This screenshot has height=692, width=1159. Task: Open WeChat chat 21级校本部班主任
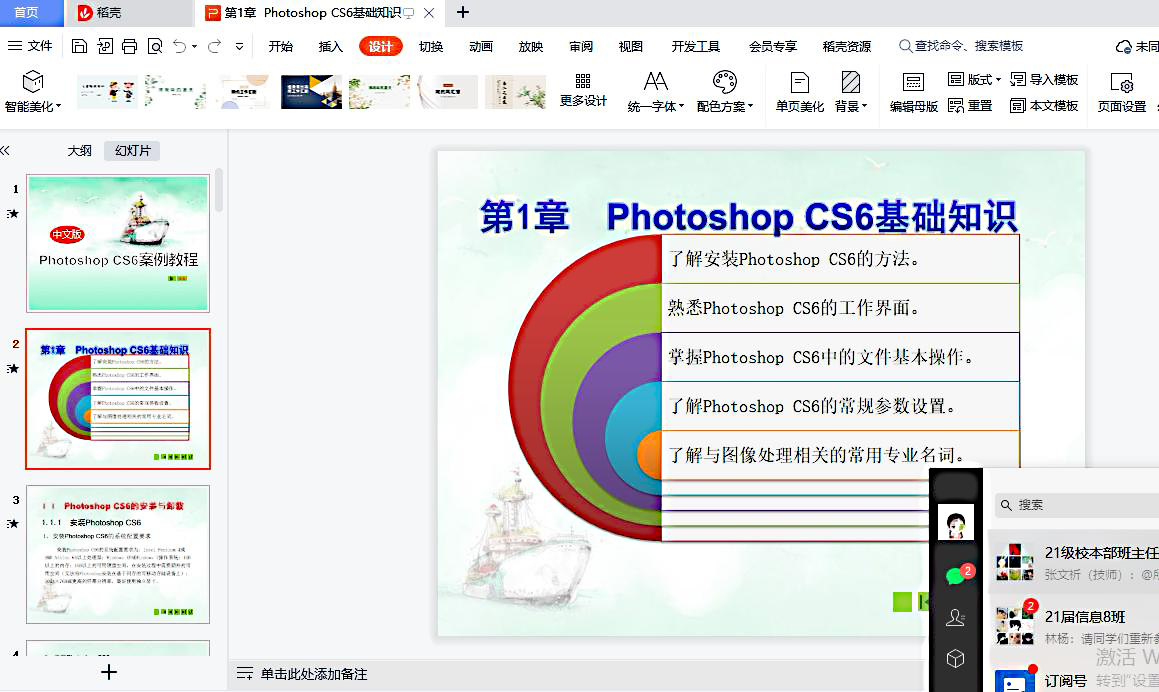(1074, 563)
